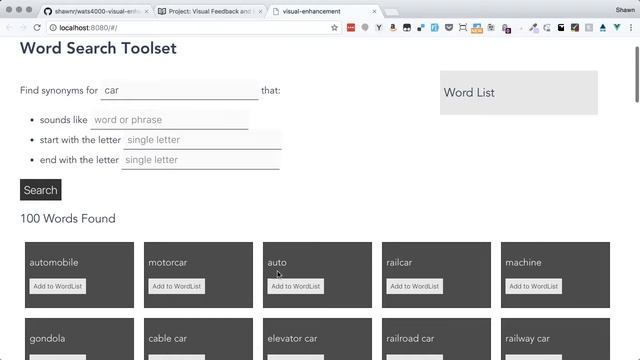
Task: Close the visual-enhancement tab
Action: click(374, 11)
